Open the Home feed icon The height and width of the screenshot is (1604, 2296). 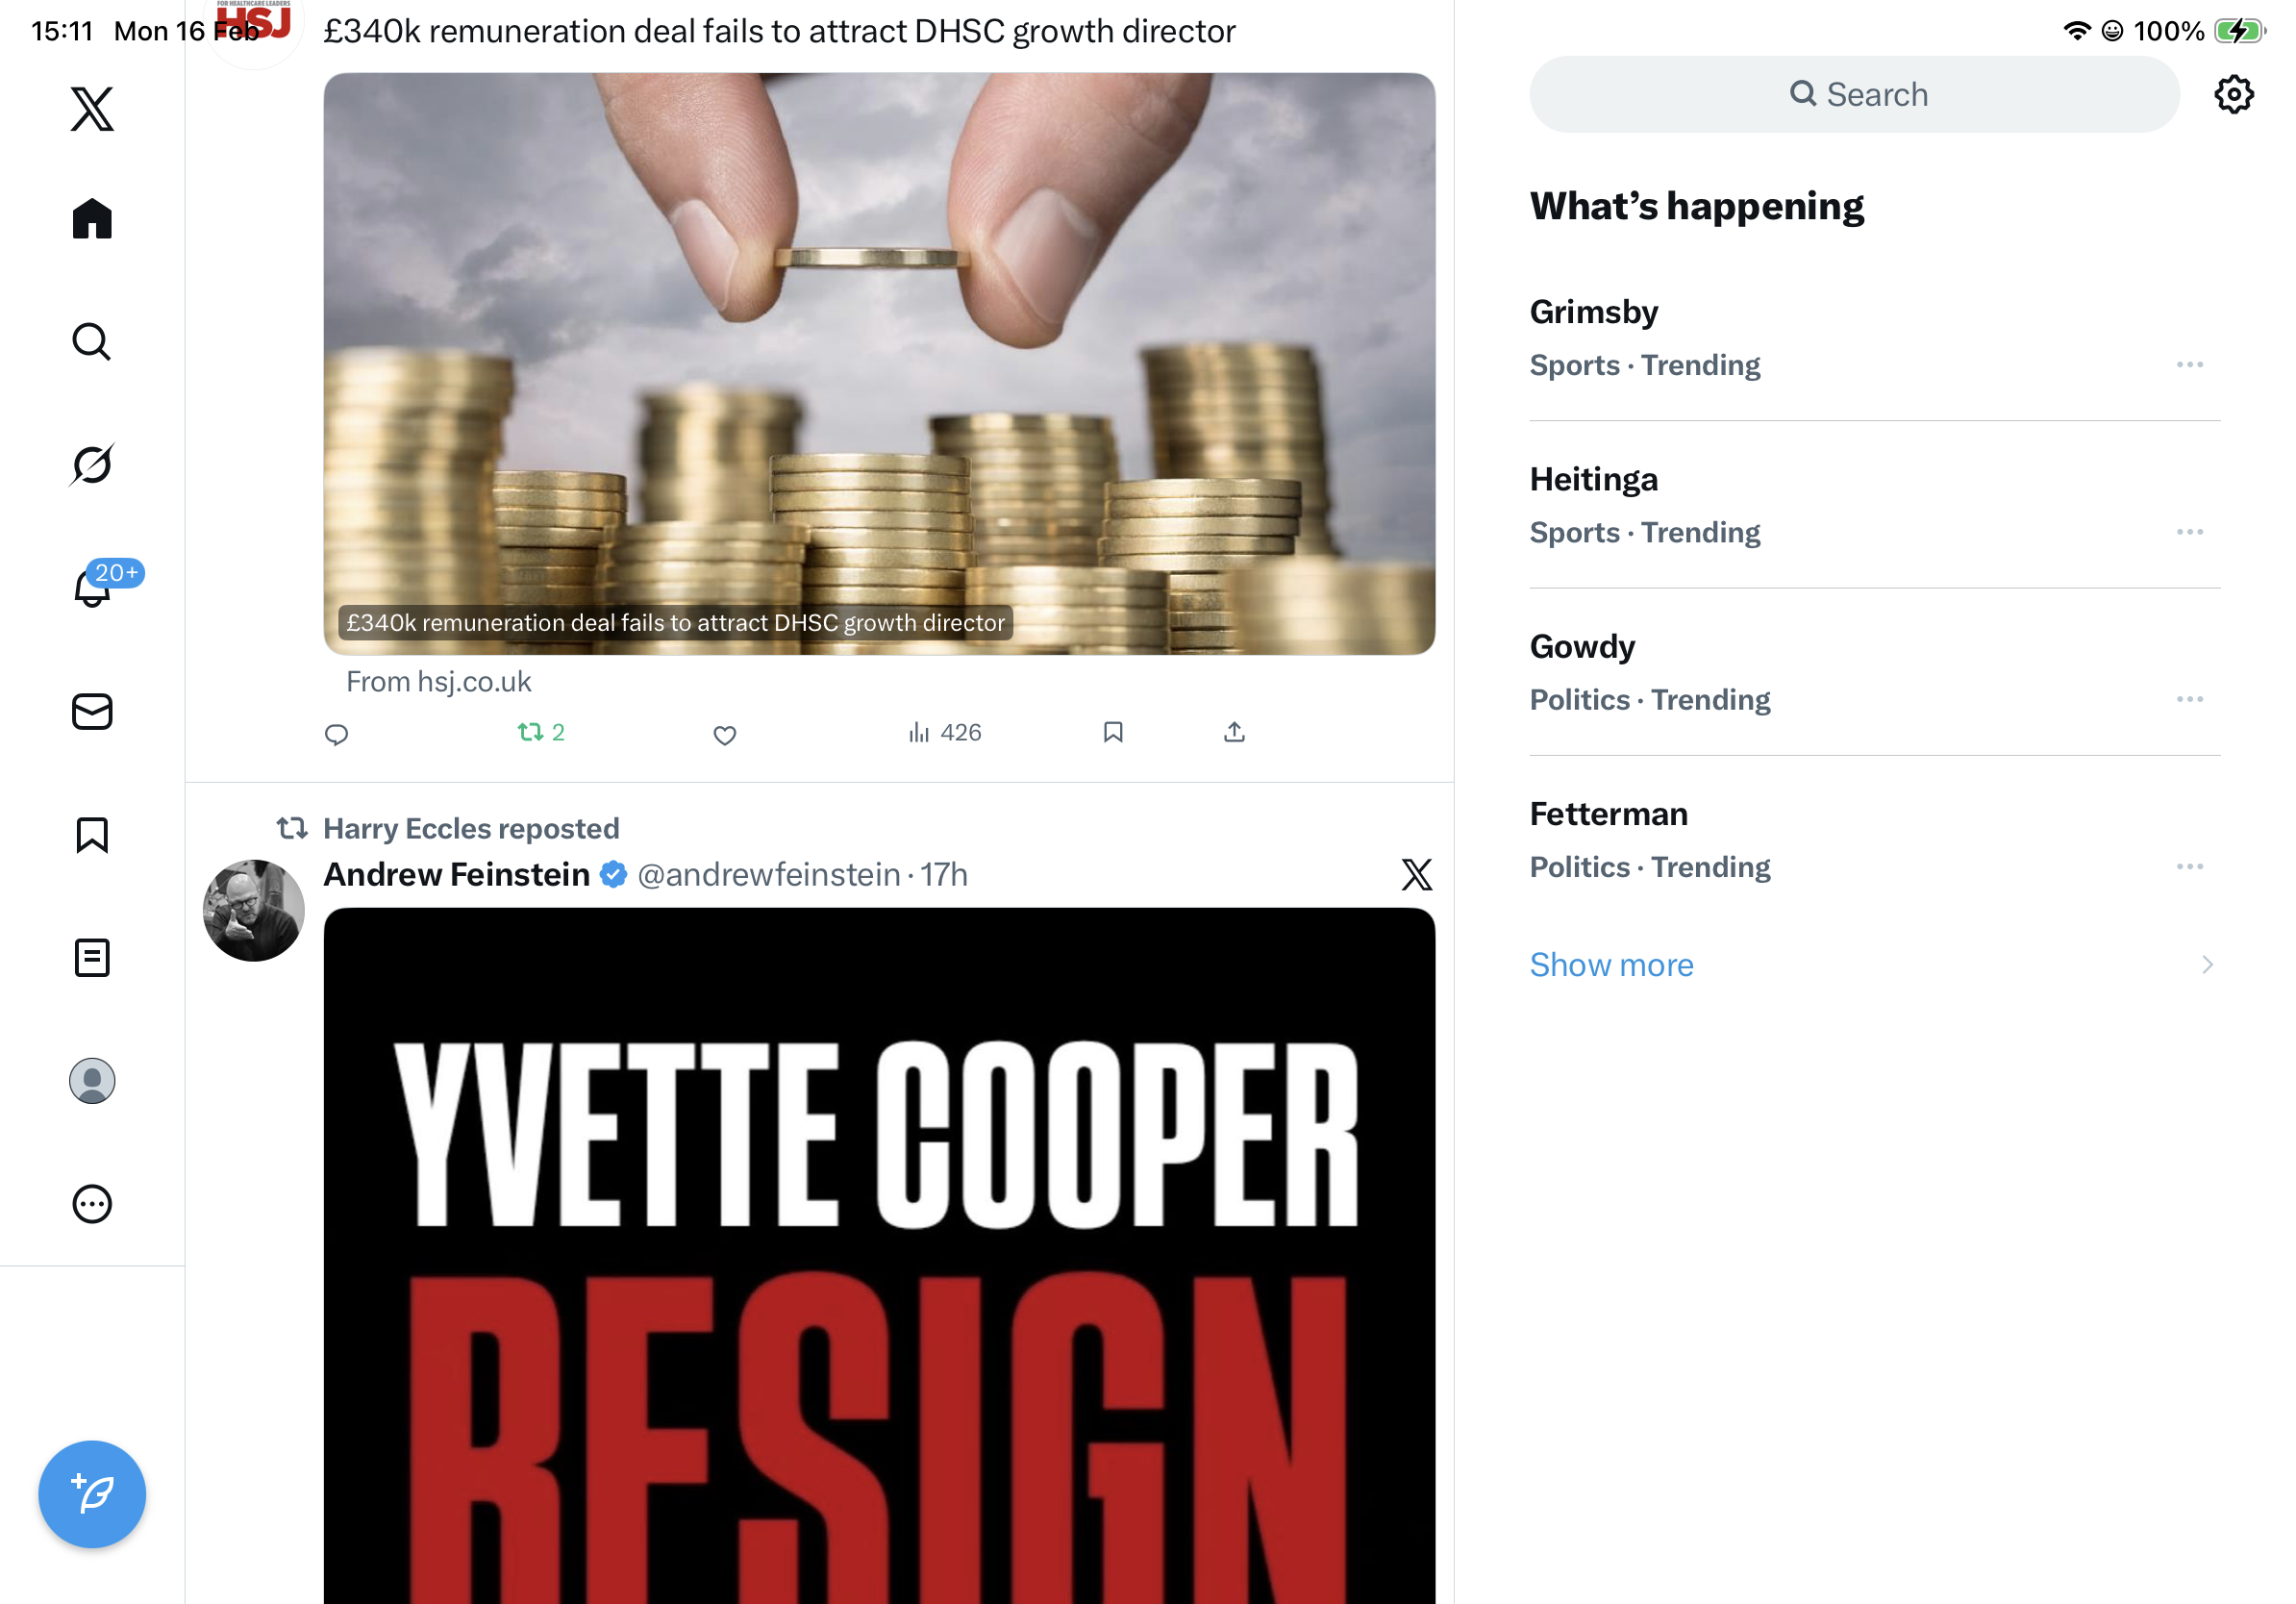(x=92, y=218)
